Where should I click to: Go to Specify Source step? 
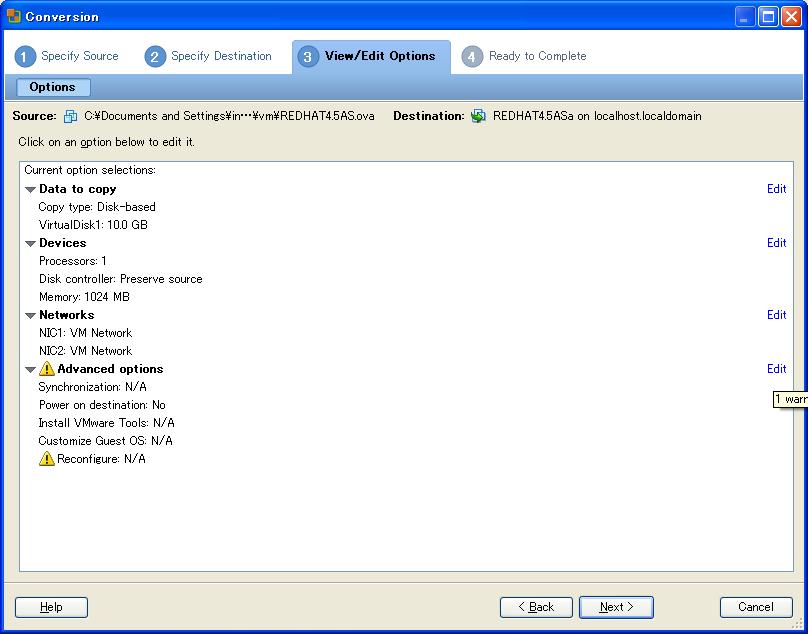point(67,56)
